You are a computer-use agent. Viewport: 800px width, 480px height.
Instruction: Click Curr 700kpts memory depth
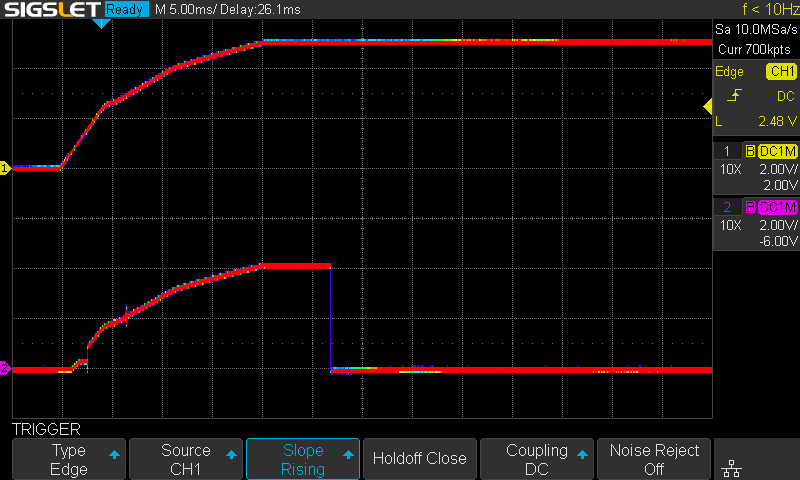coord(754,49)
